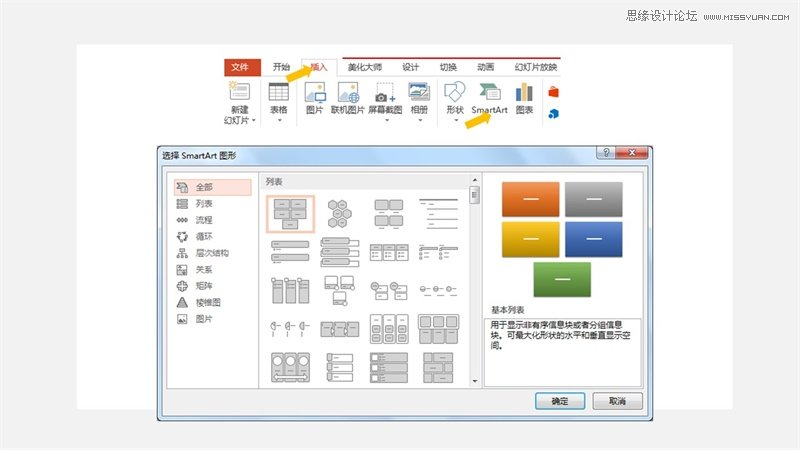Switch to the 设计 design tab
Screen dimensions: 800x450
(x=410, y=67)
